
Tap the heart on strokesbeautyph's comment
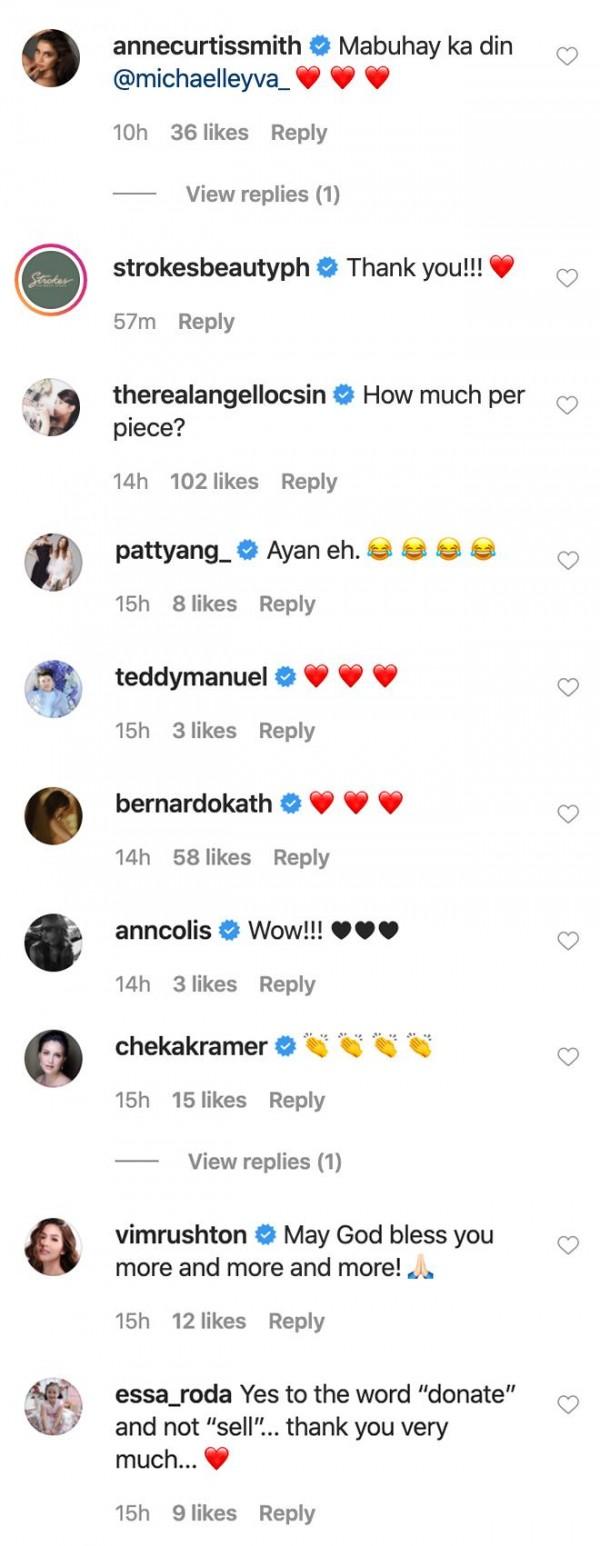[567, 279]
